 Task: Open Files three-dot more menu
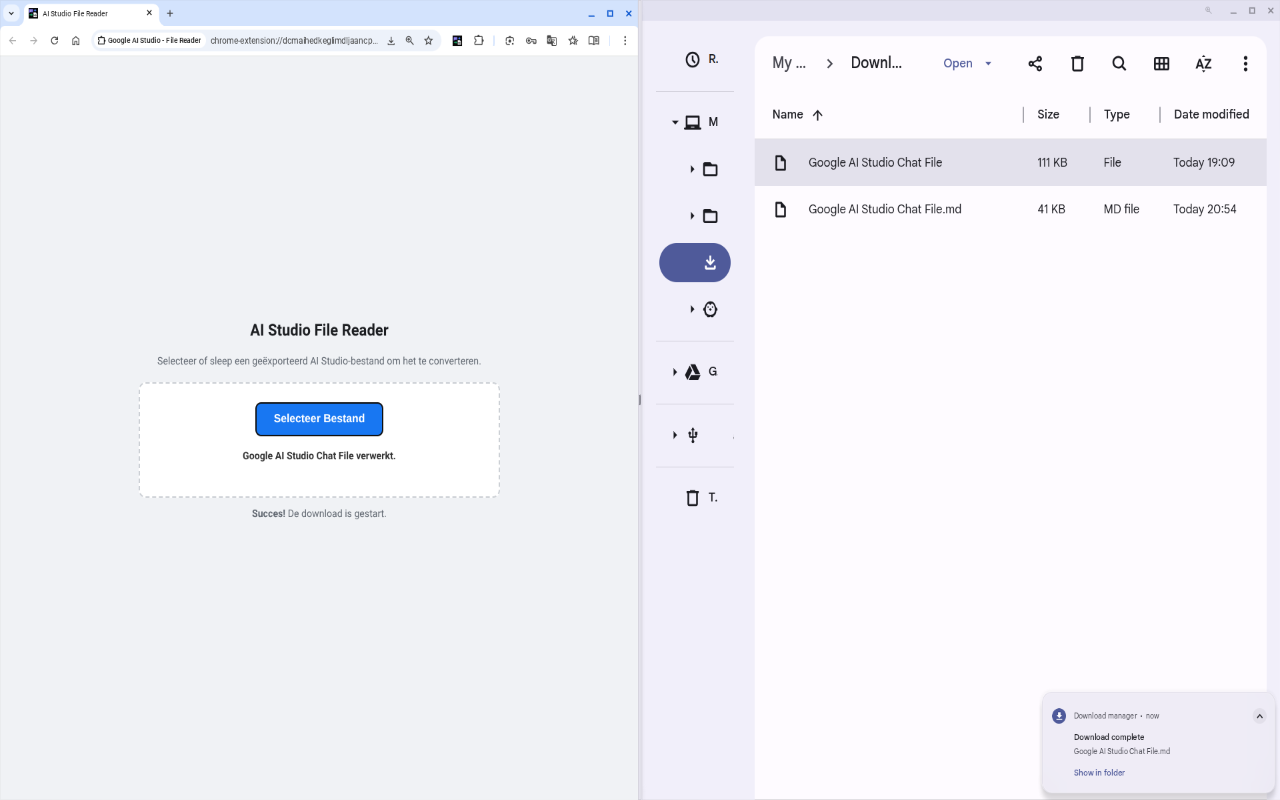[1245, 64]
